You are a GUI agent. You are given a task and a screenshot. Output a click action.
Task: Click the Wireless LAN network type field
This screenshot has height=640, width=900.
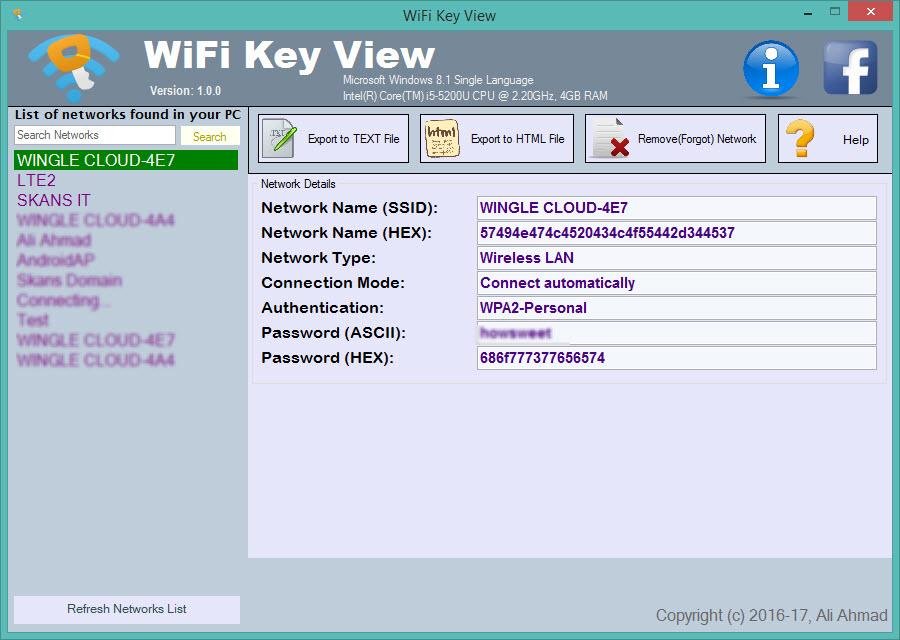(x=677, y=258)
